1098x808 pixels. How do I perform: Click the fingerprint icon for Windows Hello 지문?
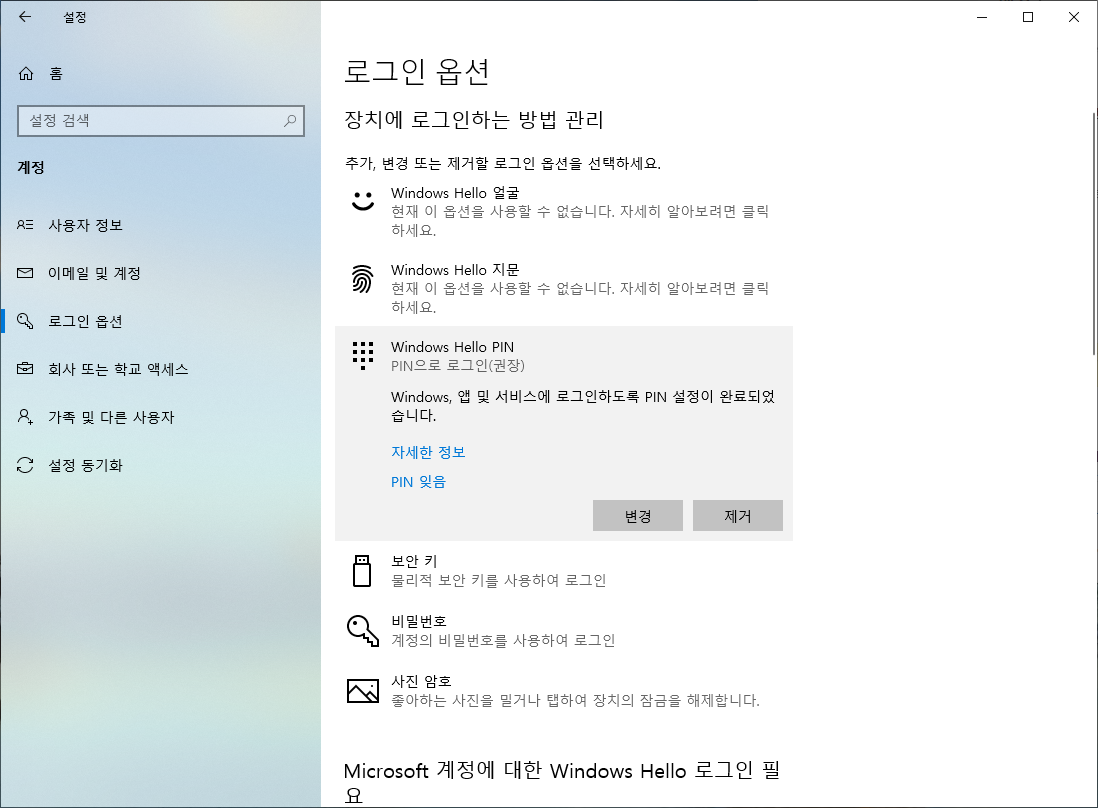tap(362, 279)
